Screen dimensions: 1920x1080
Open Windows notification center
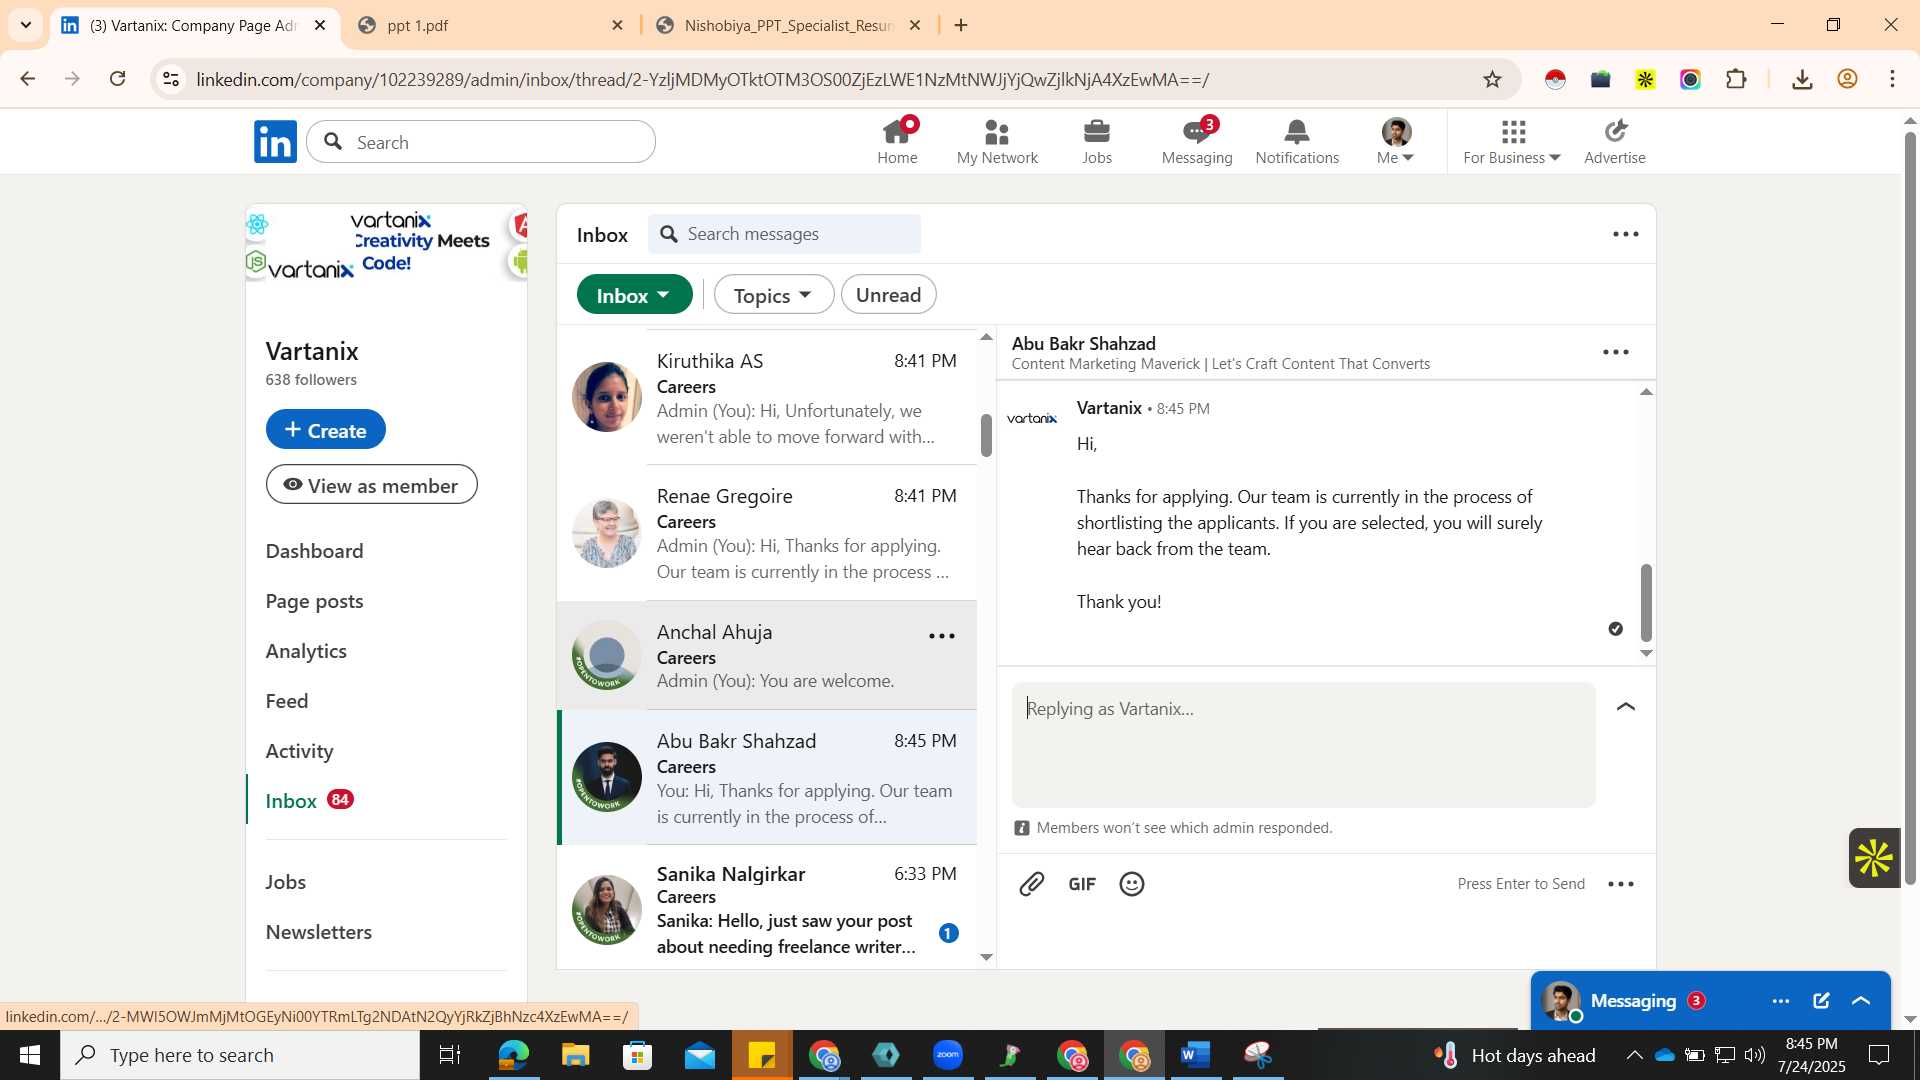[1879, 1055]
